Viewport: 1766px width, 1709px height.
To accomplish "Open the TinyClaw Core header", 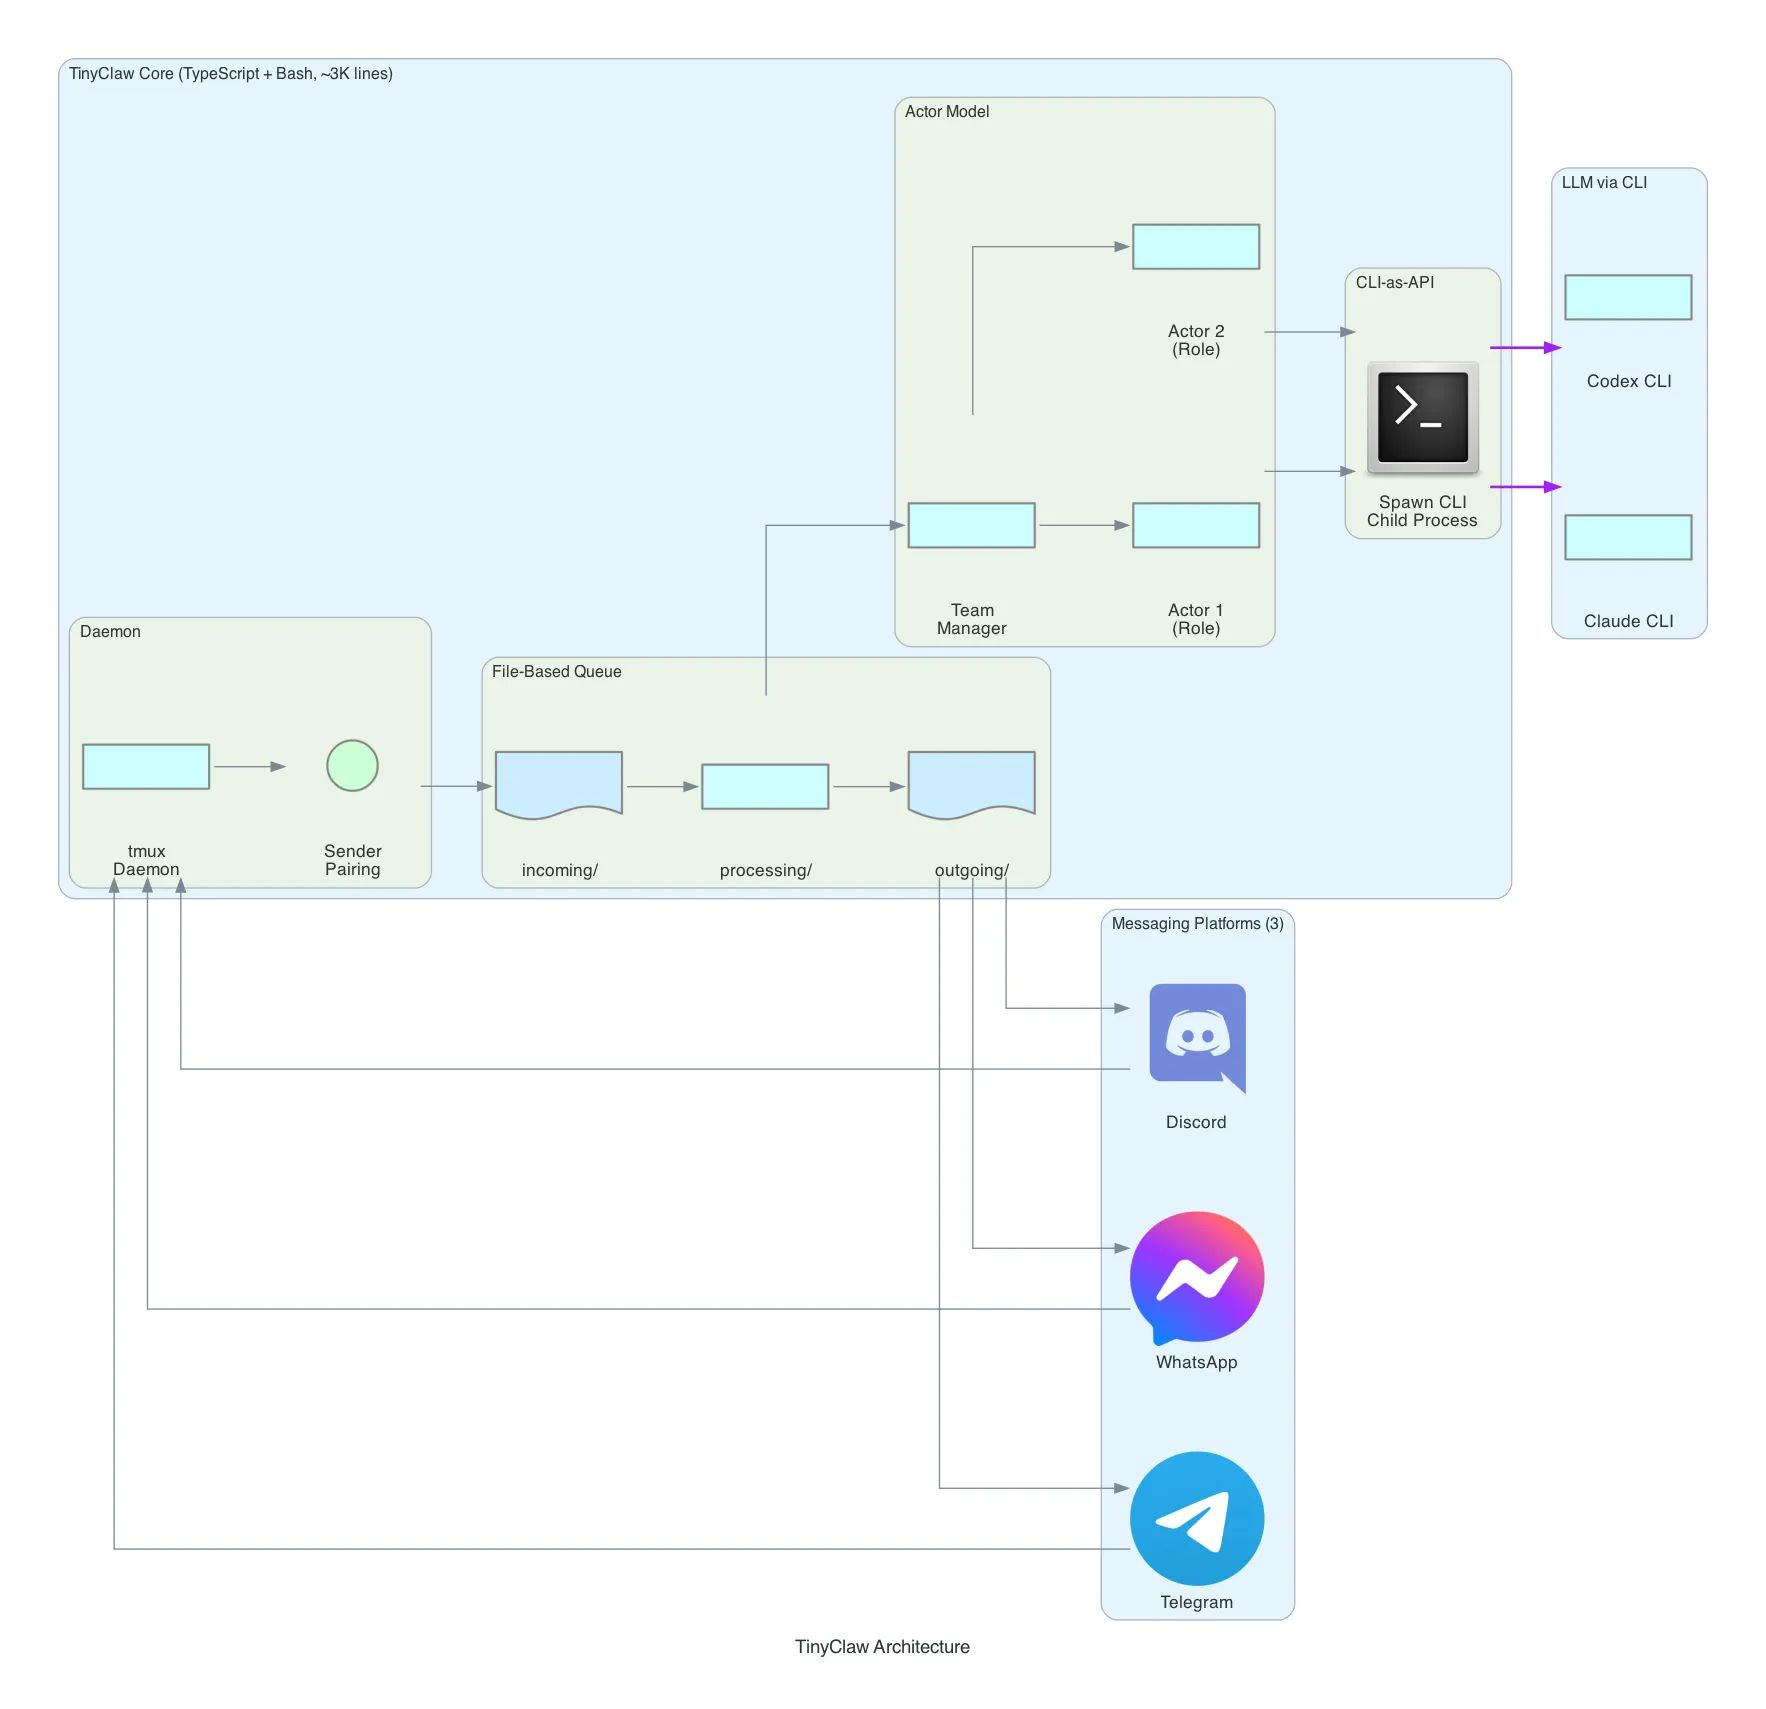I will 231,73.
